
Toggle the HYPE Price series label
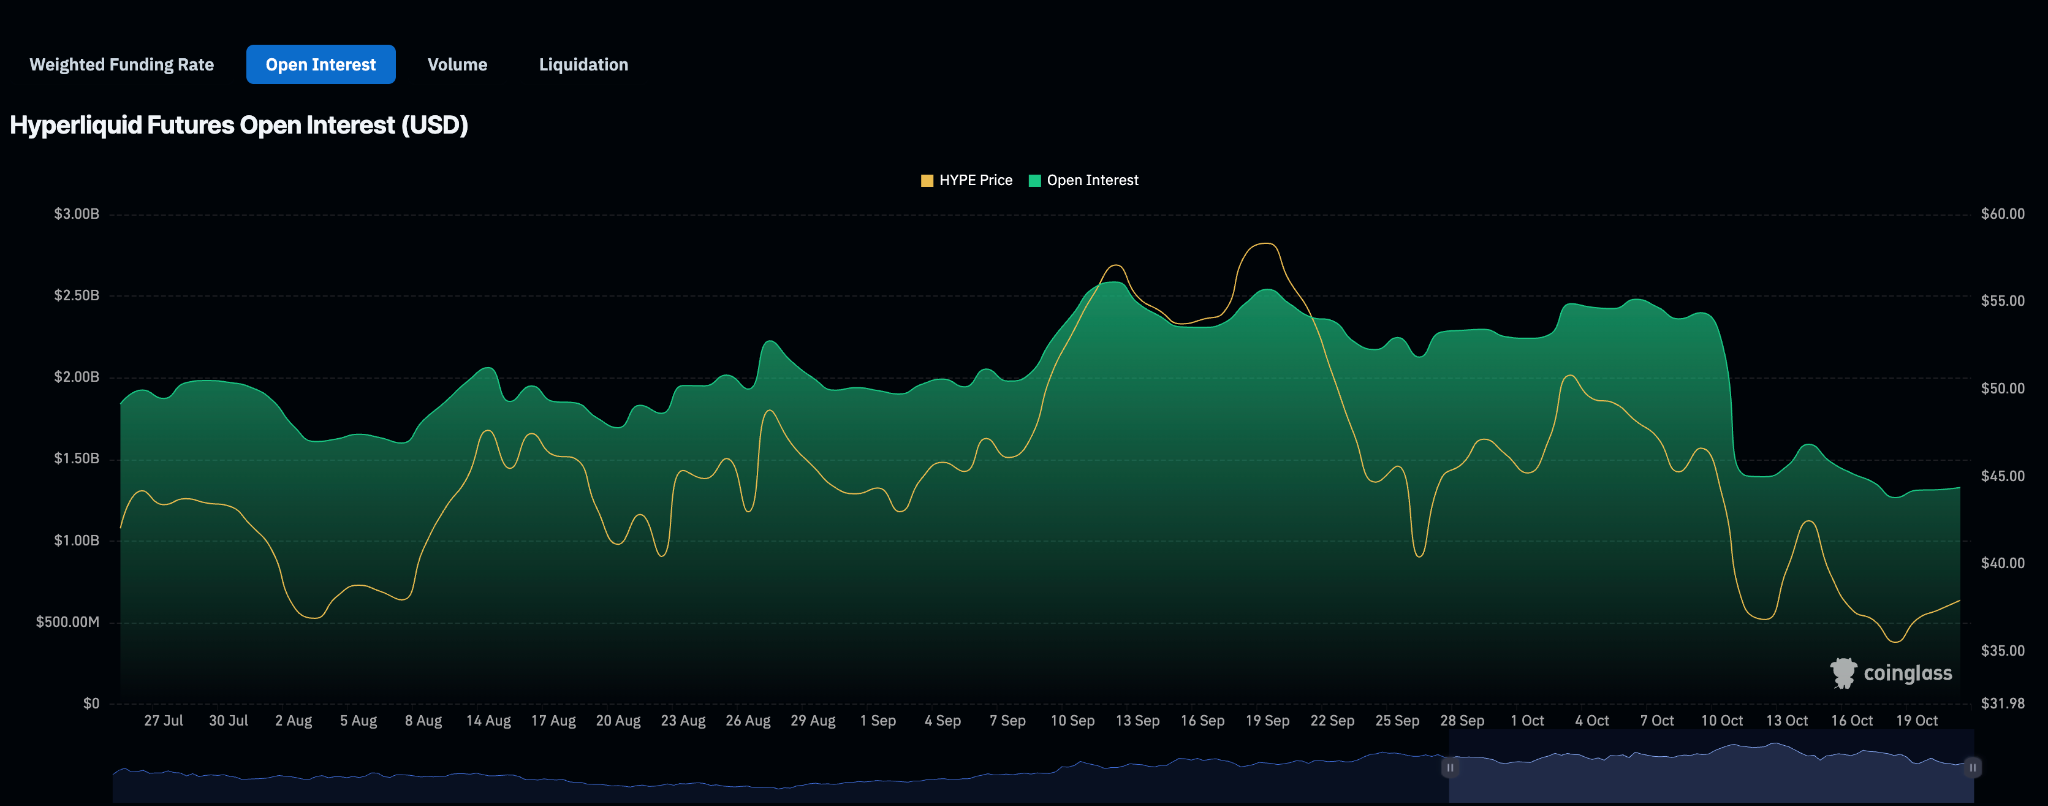tap(975, 181)
